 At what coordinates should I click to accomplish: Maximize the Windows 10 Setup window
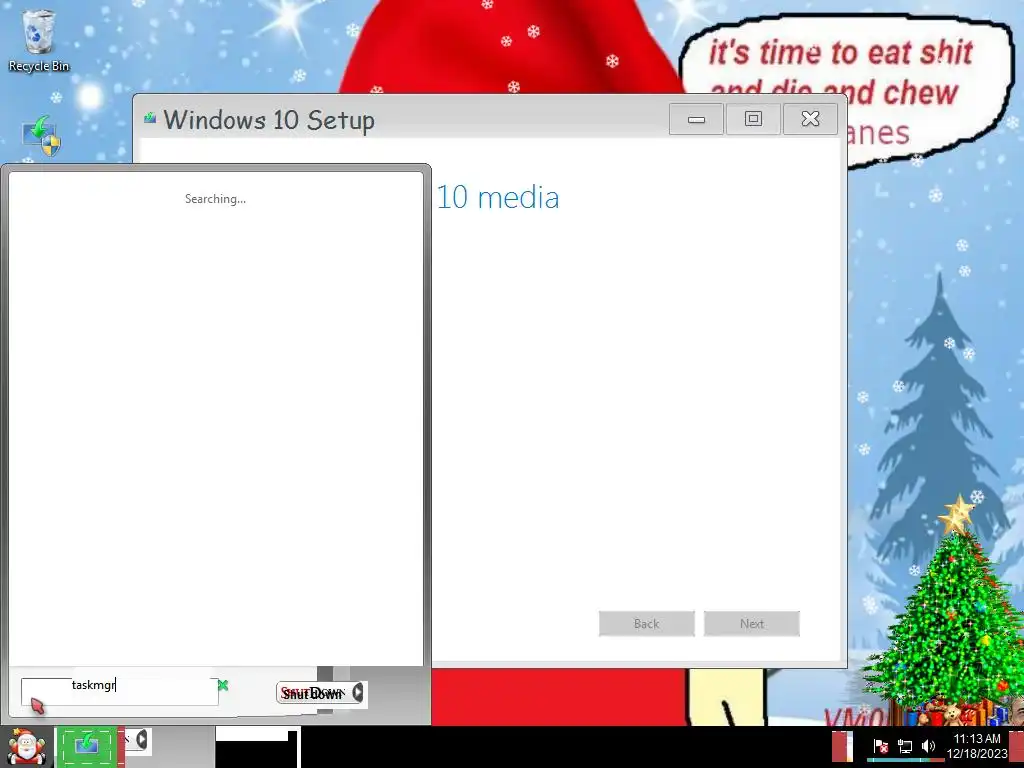tap(753, 119)
